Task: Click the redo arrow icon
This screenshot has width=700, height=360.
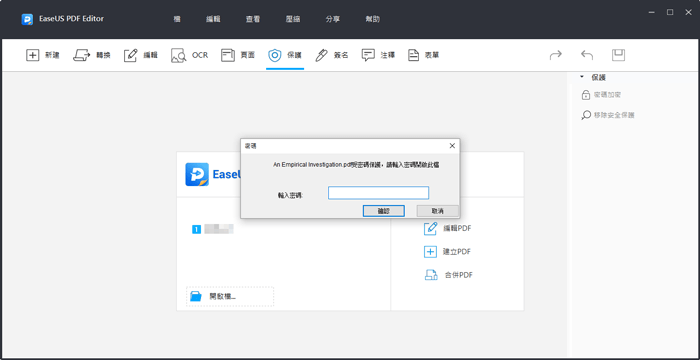Action: [x=555, y=55]
